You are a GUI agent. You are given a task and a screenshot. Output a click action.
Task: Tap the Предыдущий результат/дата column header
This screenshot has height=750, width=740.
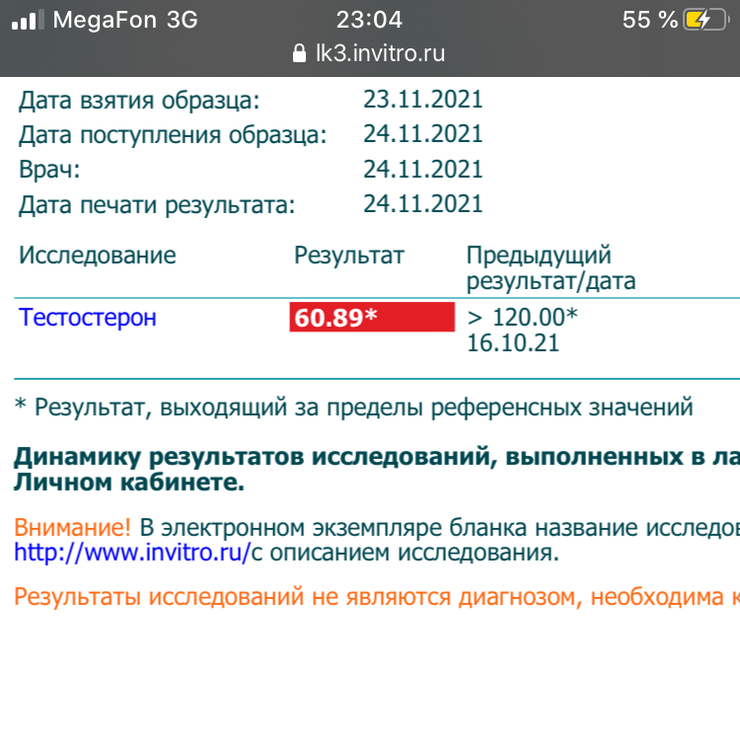[551, 268]
